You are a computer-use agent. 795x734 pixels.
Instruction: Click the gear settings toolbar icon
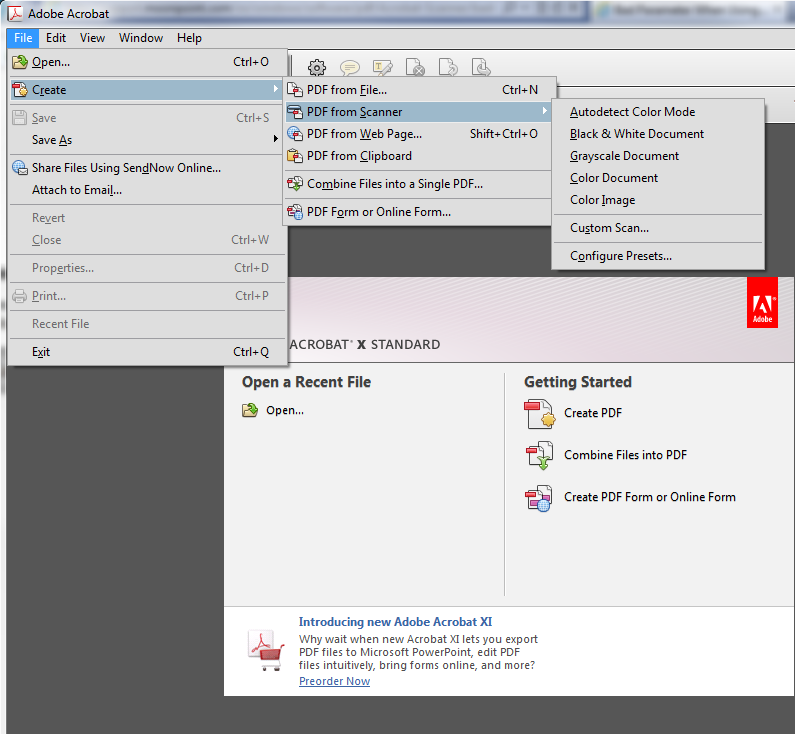(317, 67)
